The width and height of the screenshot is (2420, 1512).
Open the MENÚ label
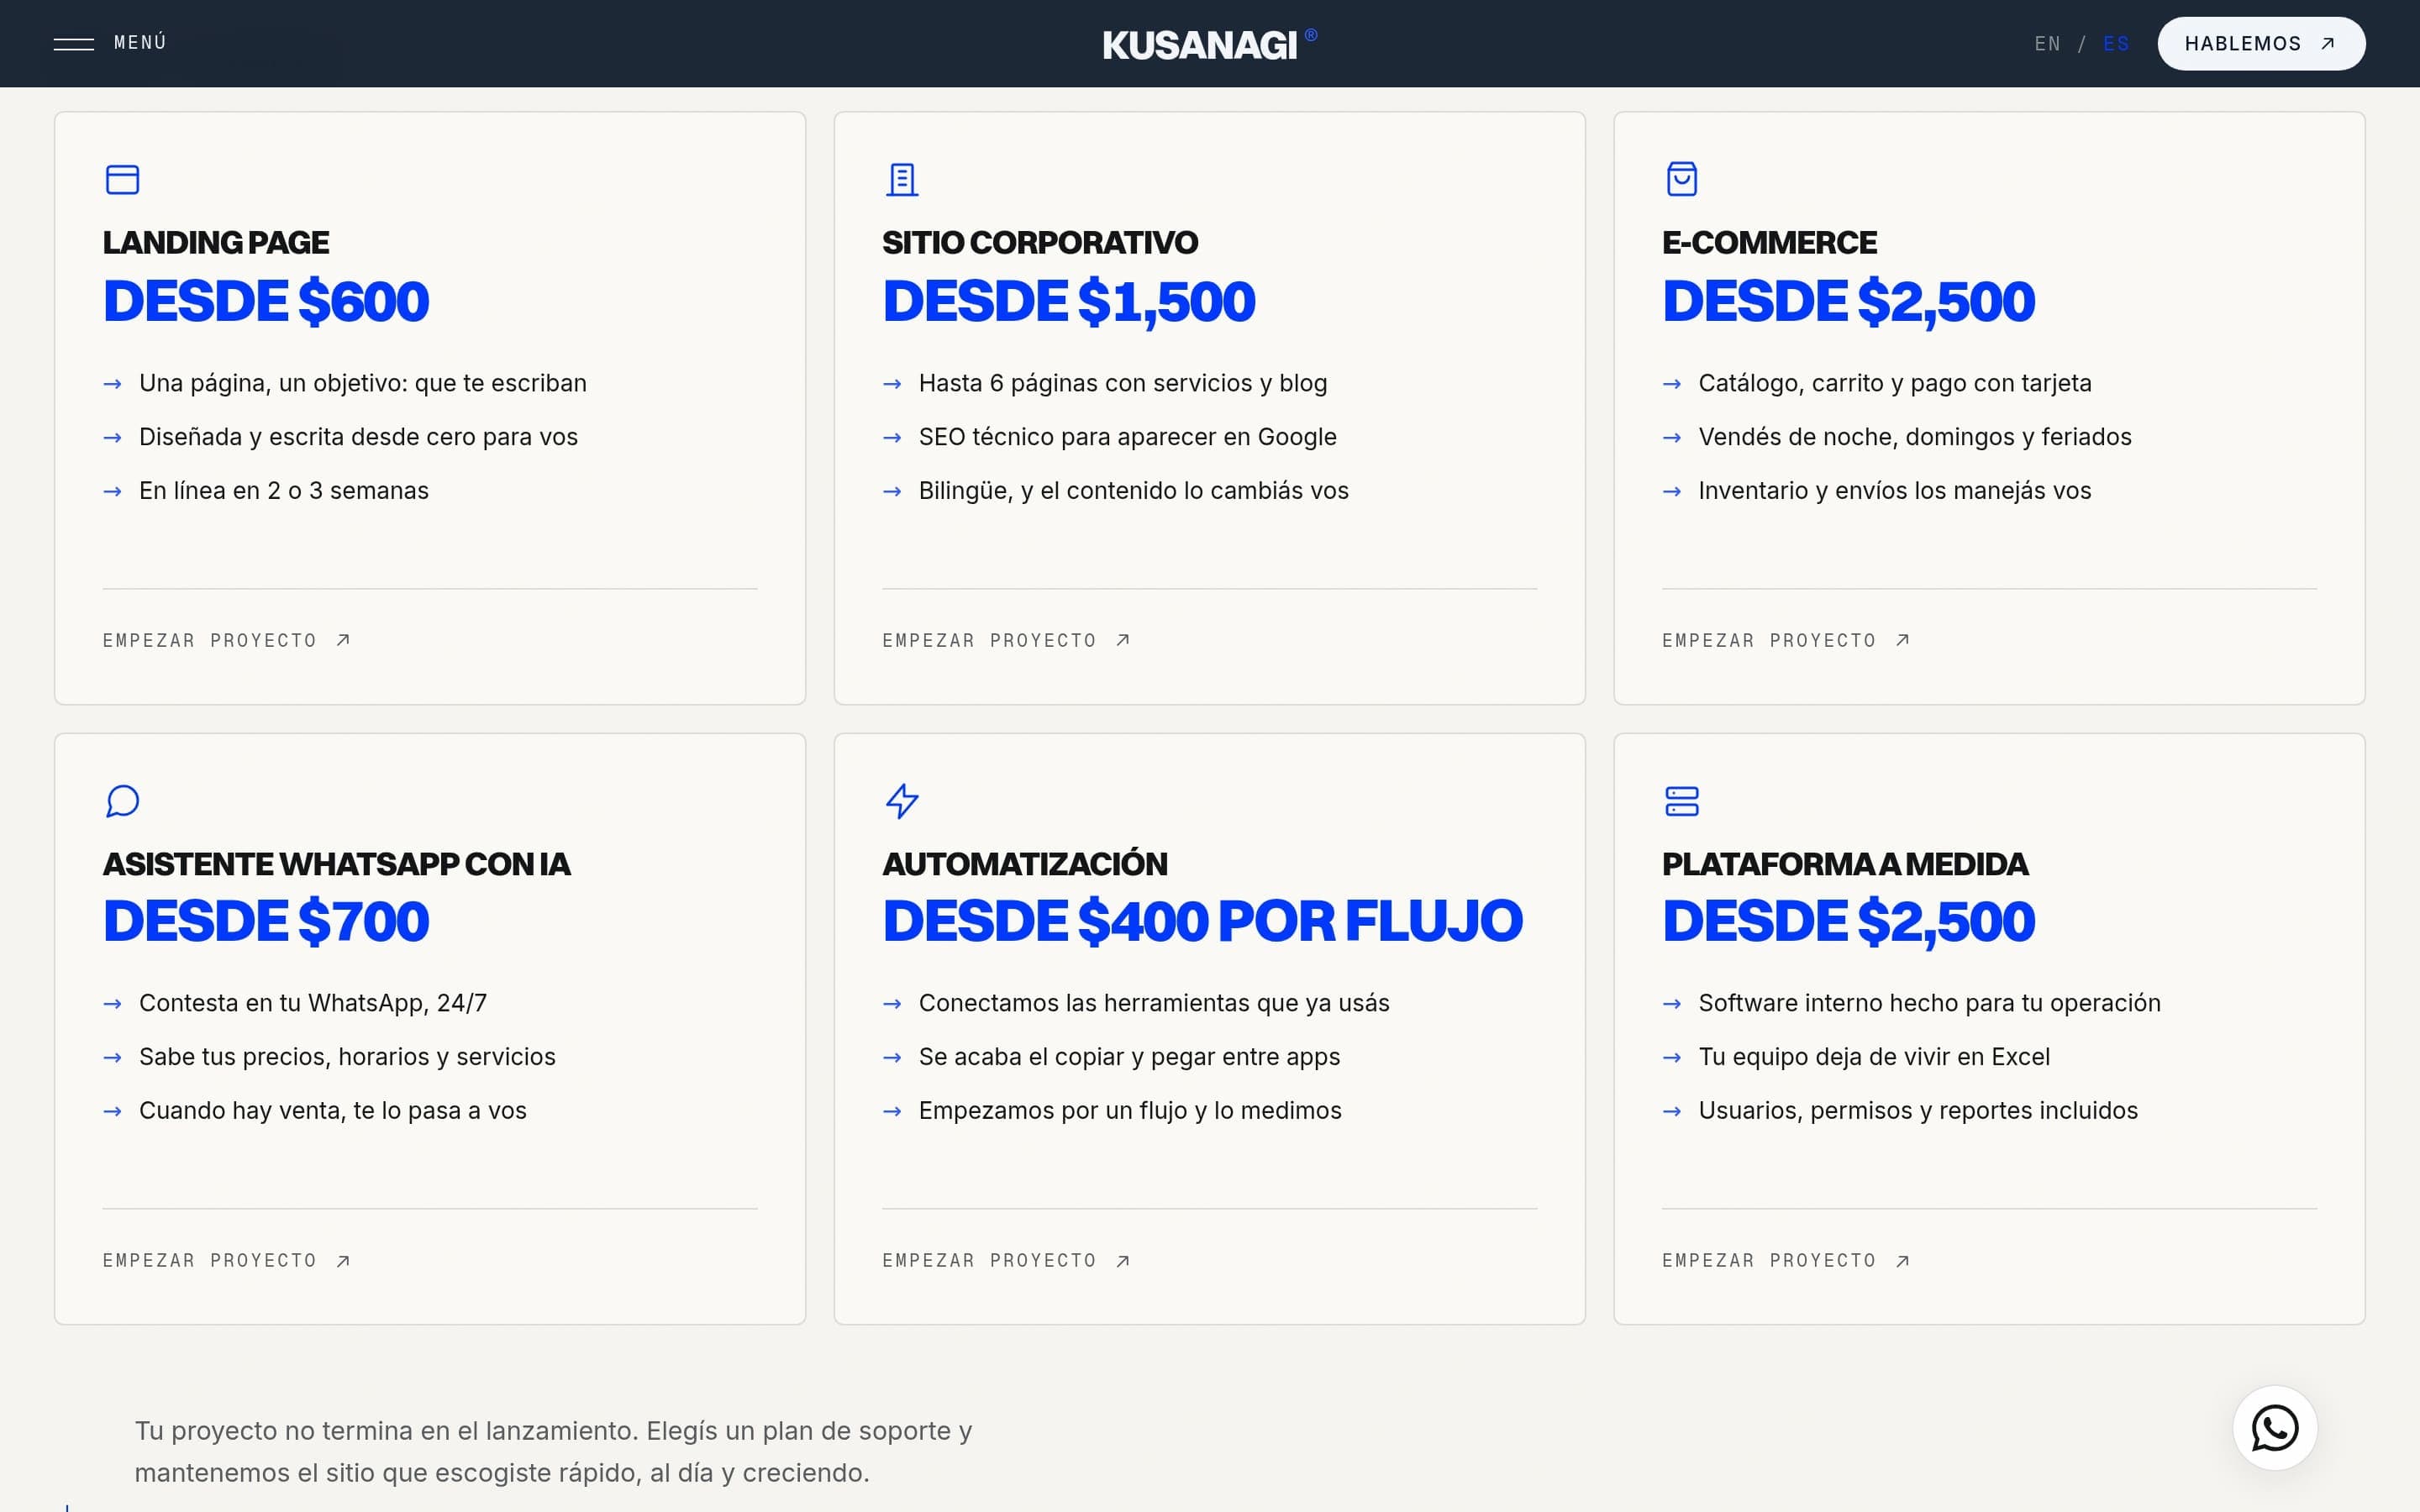[x=140, y=42]
